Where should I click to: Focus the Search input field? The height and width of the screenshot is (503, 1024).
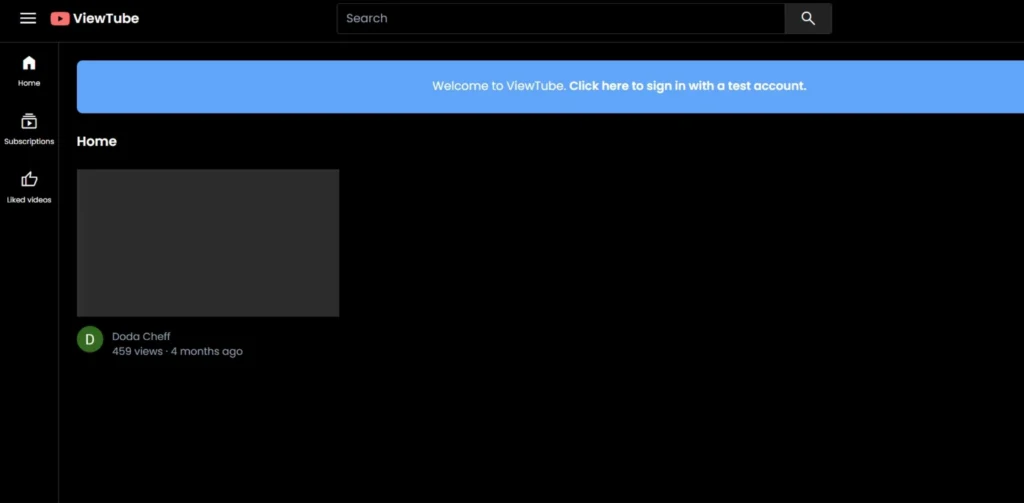pos(560,18)
